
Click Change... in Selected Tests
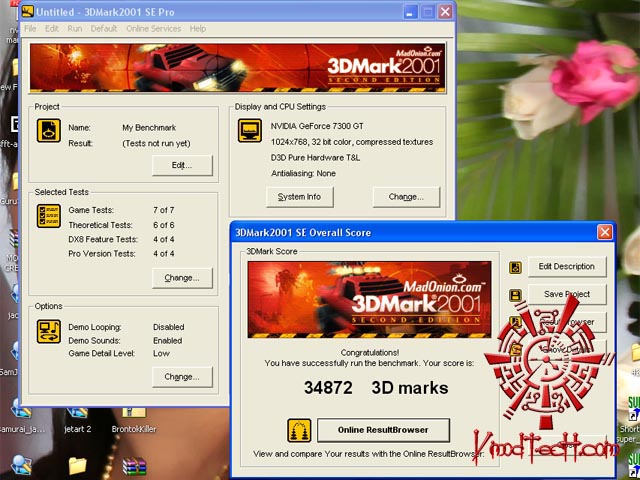point(182,278)
